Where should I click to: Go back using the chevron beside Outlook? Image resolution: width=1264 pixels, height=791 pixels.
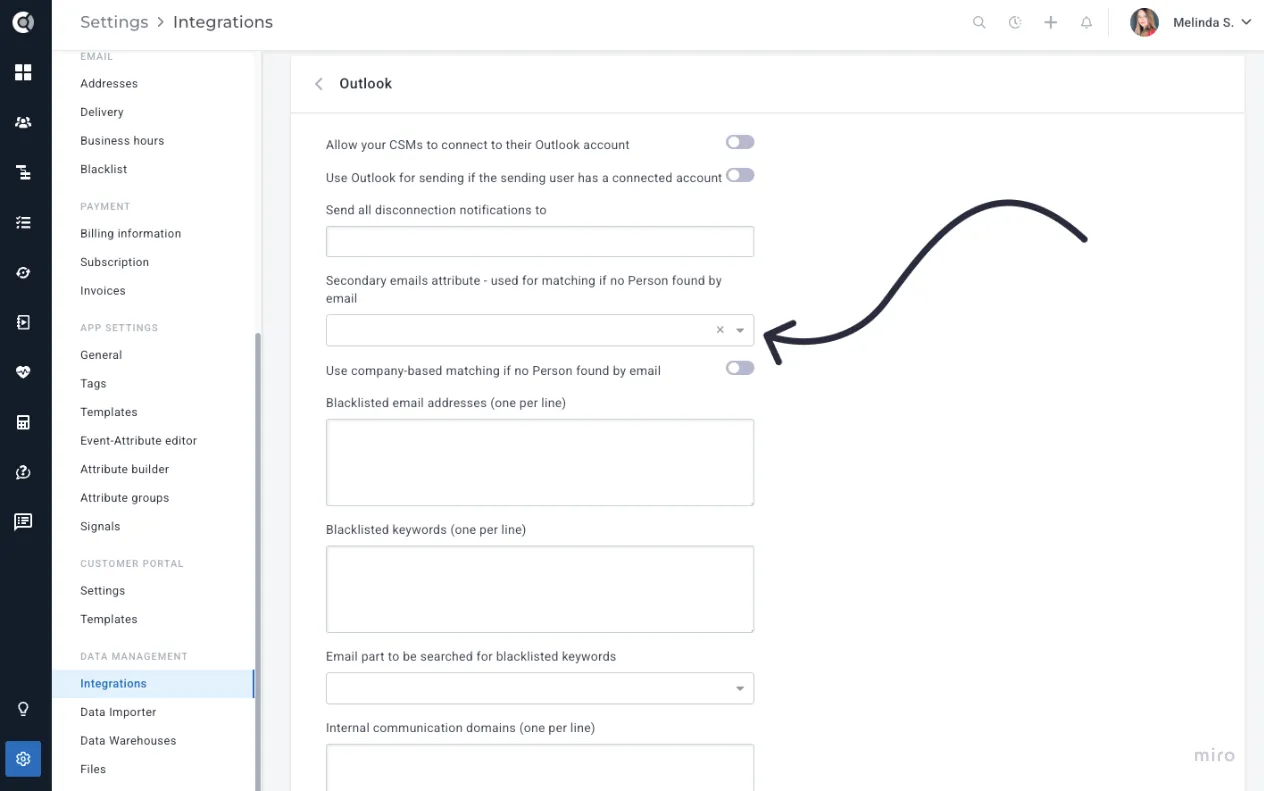pyautogui.click(x=319, y=84)
